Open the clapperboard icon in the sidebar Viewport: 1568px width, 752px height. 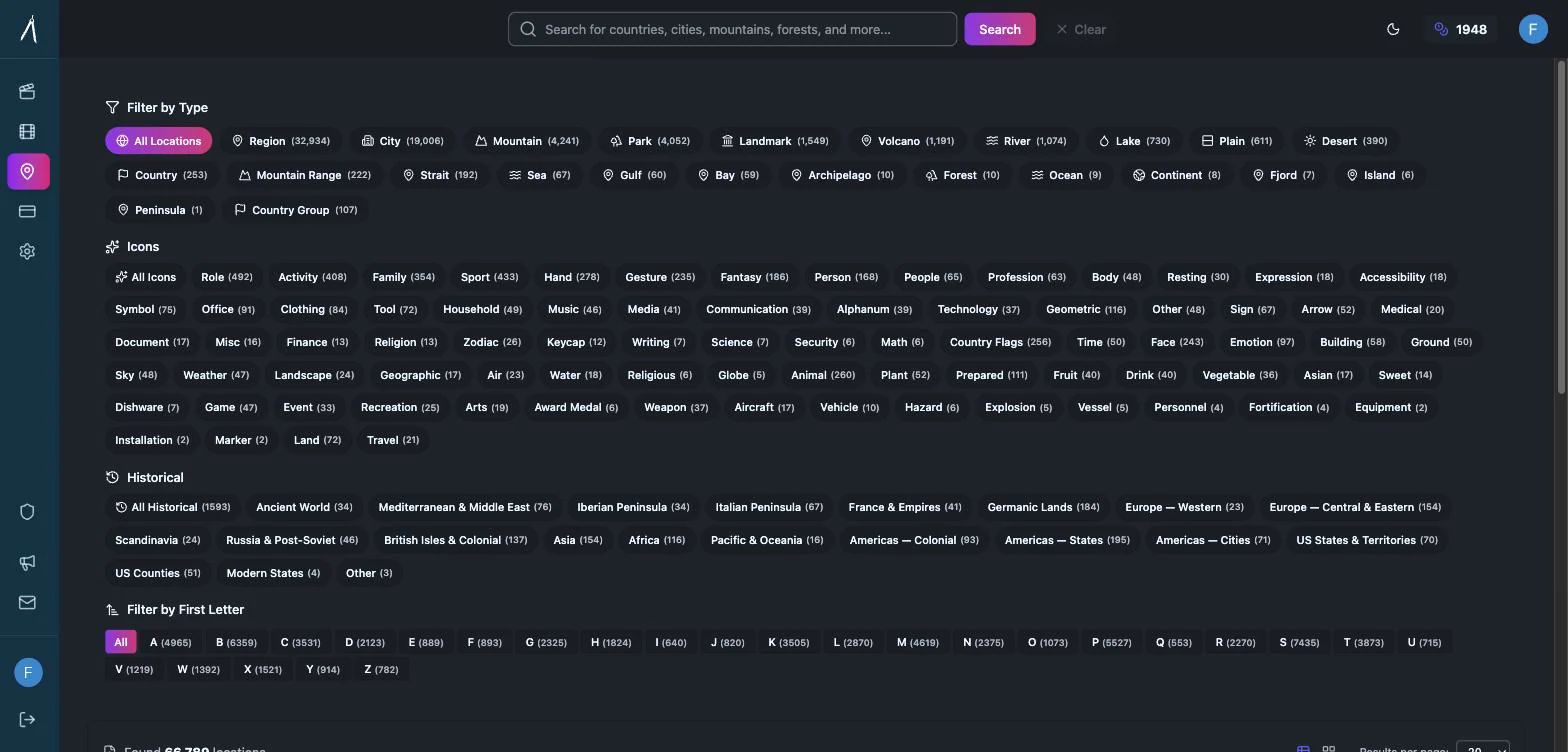(28, 91)
